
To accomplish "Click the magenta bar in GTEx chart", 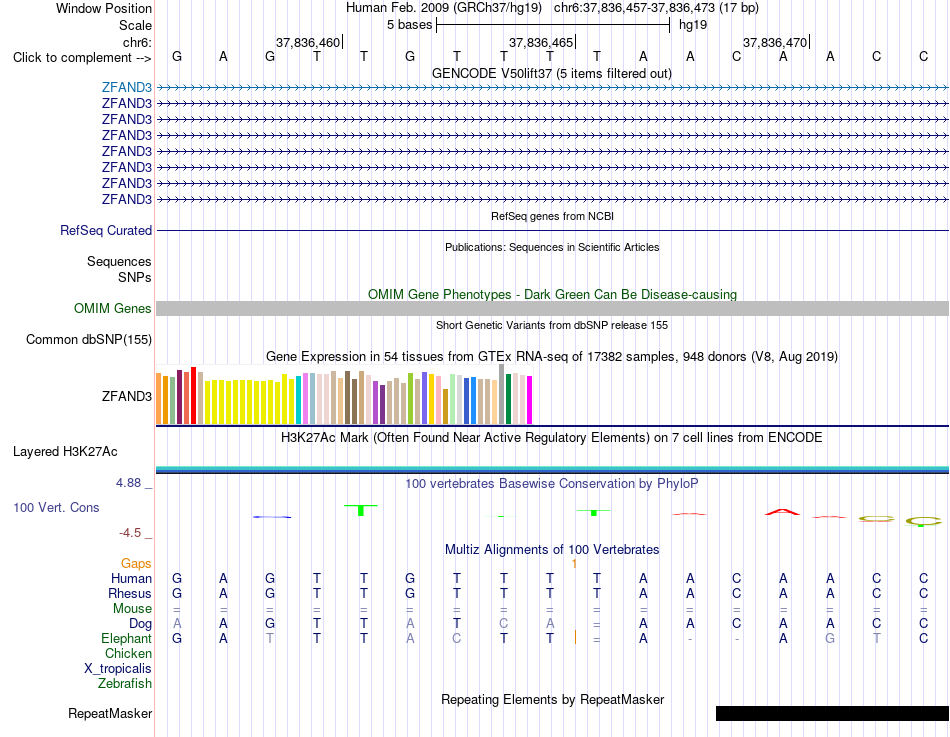I will 530,400.
